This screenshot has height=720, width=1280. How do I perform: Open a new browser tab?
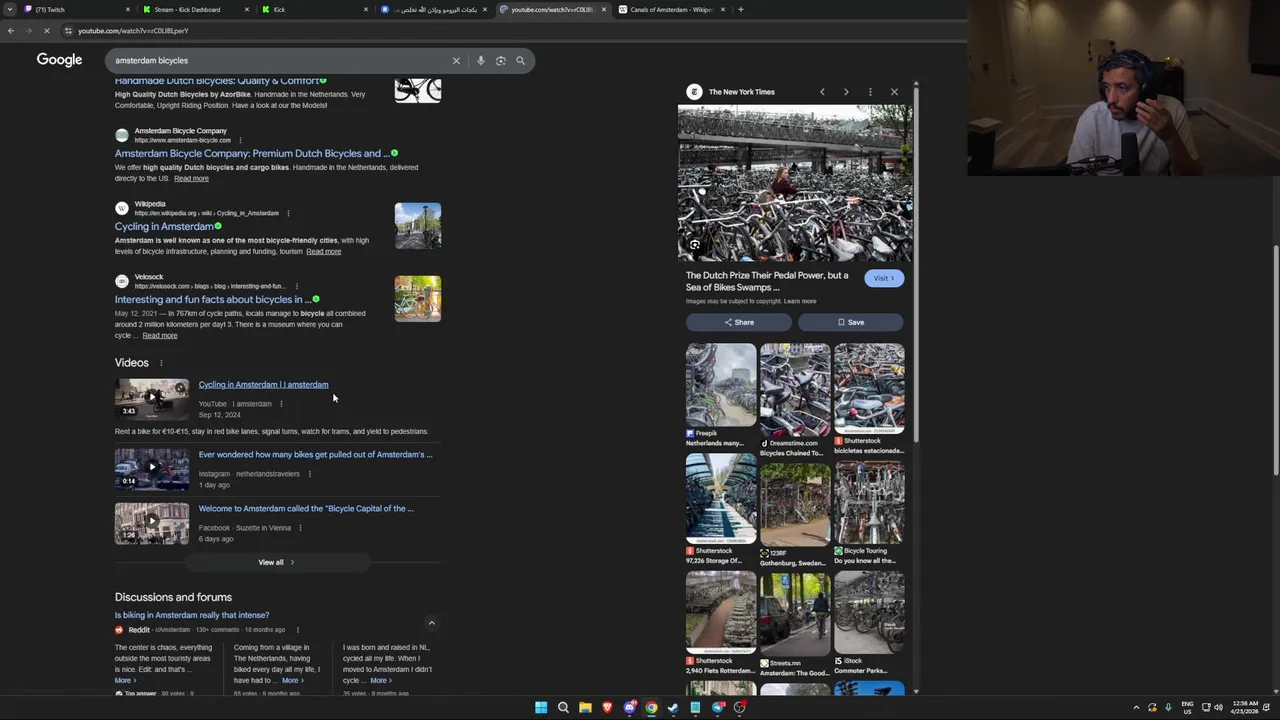click(740, 10)
